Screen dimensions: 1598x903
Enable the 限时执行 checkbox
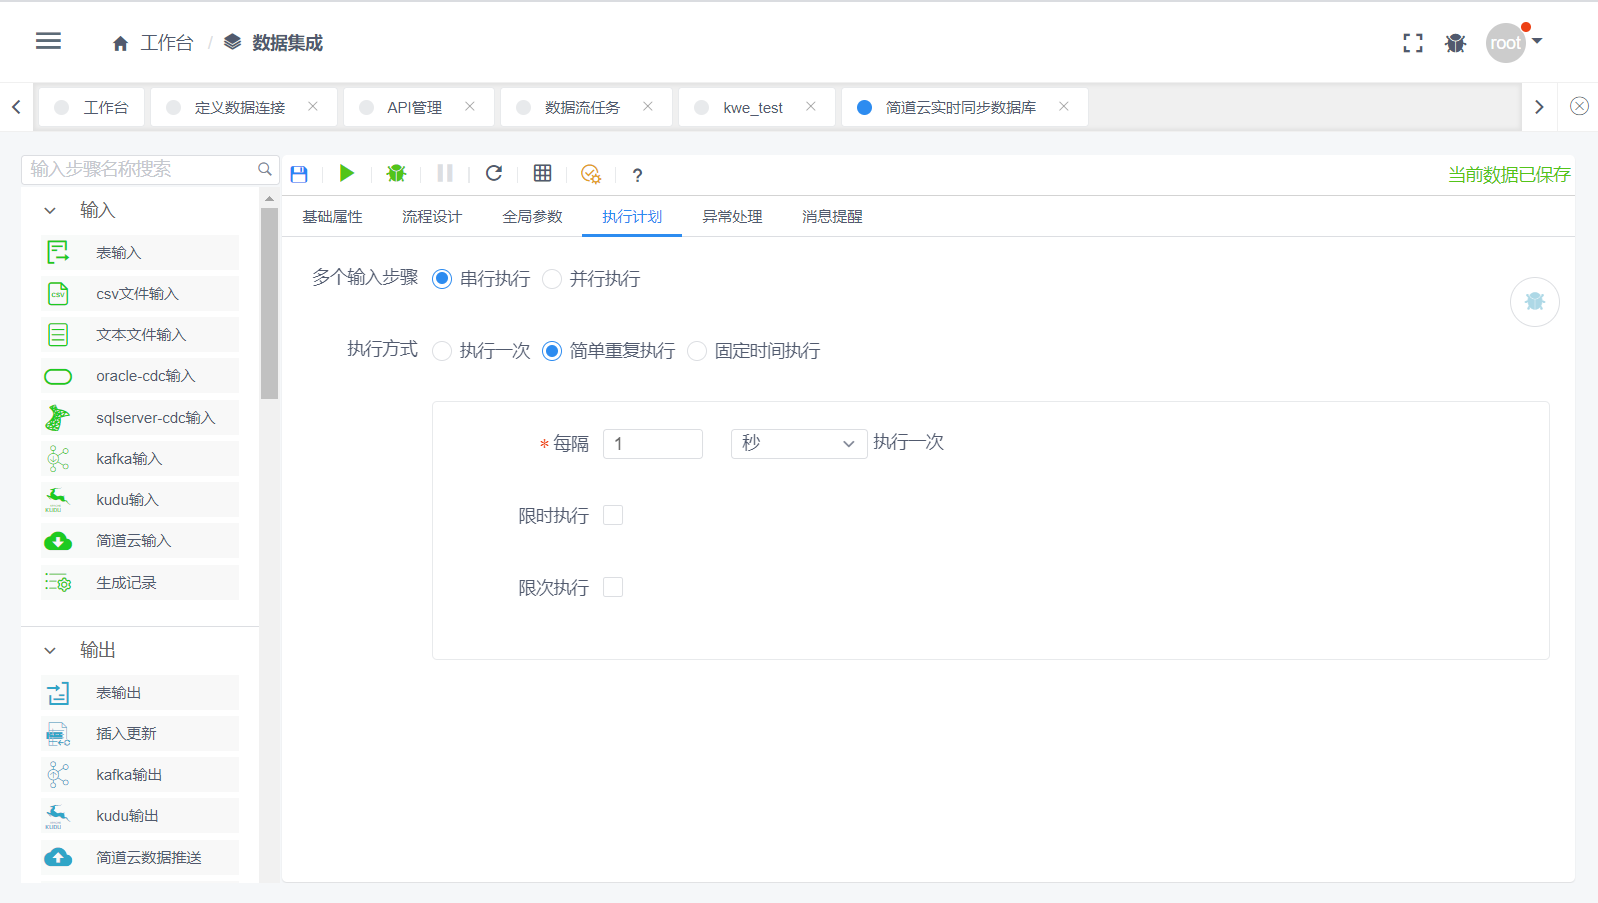[613, 515]
